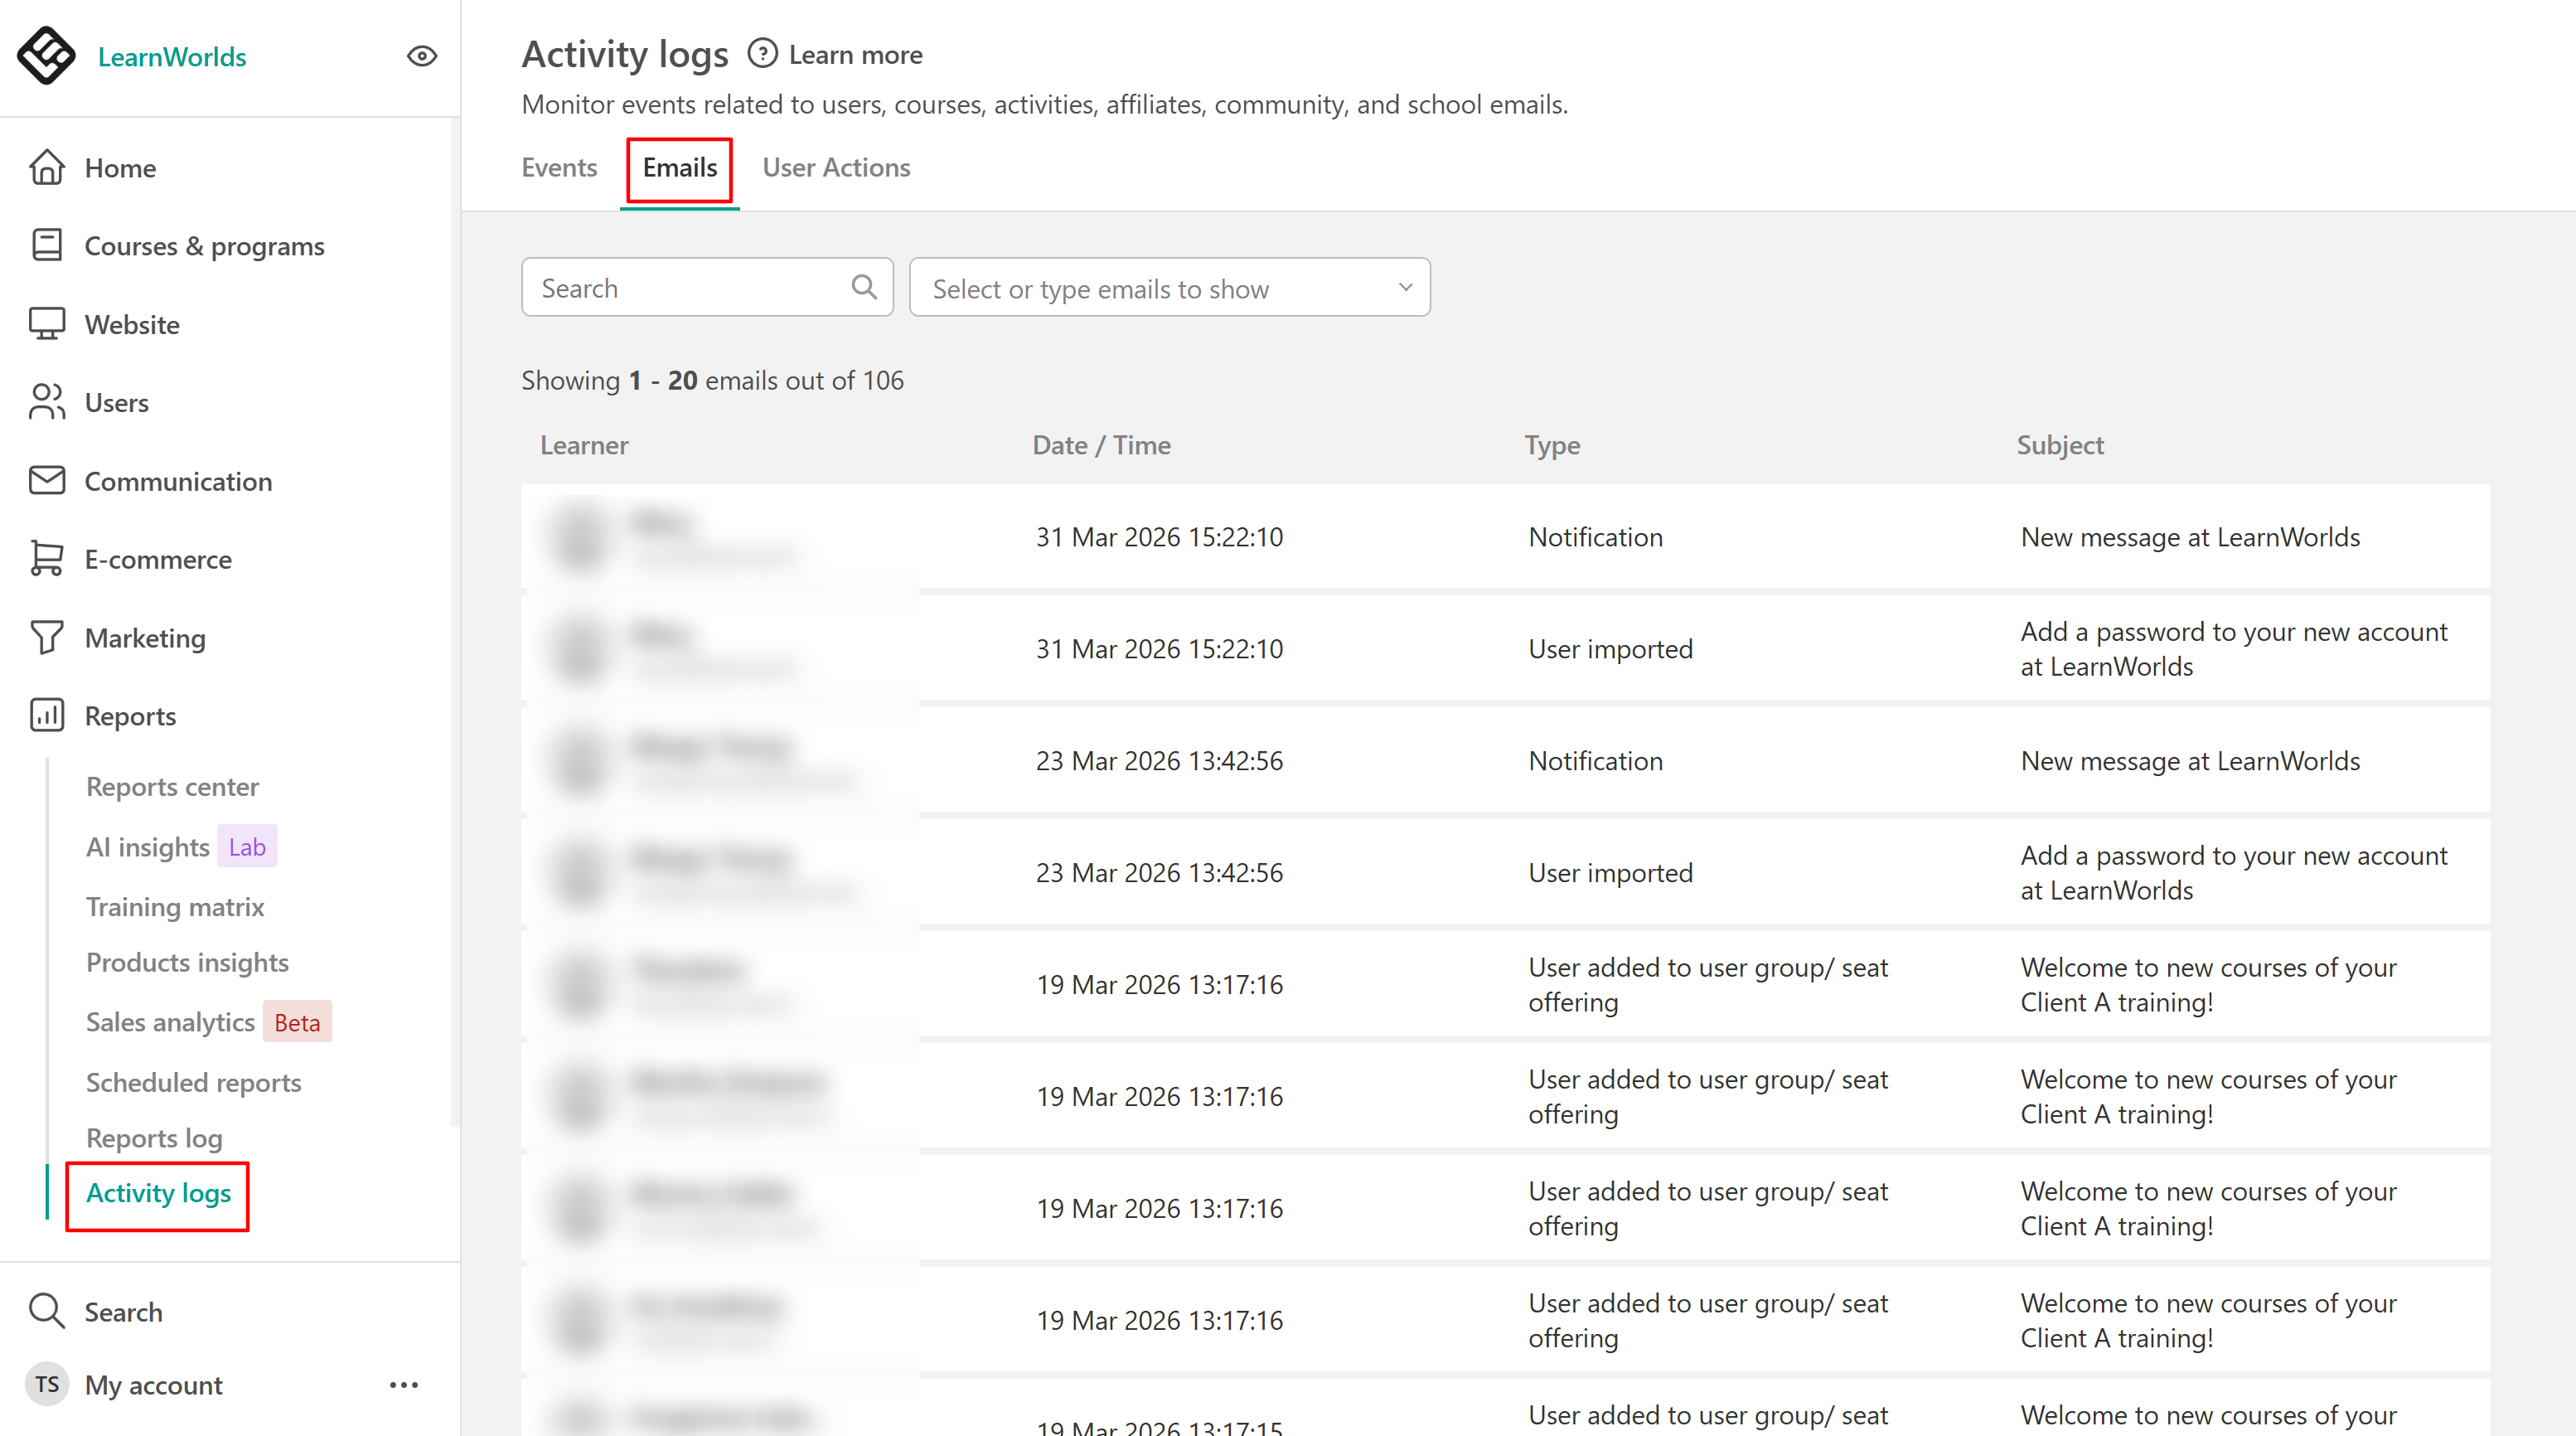Click the LearnWorlds logo icon
The width and height of the screenshot is (2576, 1436).
coord(46,56)
